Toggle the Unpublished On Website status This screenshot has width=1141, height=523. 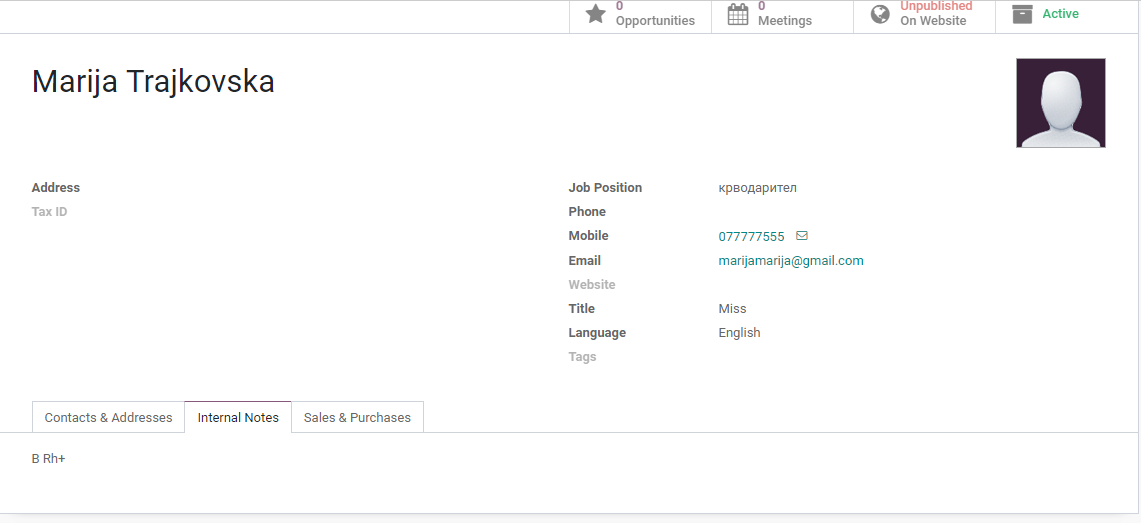[x=935, y=14]
